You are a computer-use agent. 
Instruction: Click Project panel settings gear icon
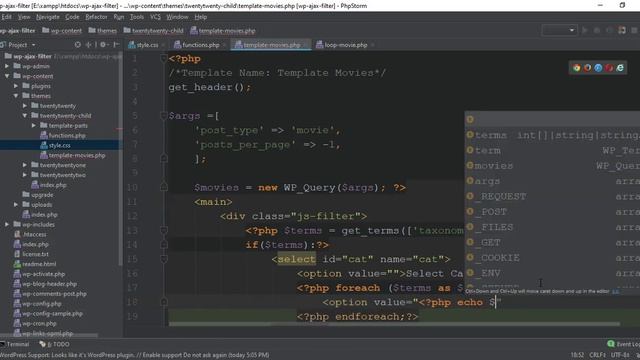point(103,45)
